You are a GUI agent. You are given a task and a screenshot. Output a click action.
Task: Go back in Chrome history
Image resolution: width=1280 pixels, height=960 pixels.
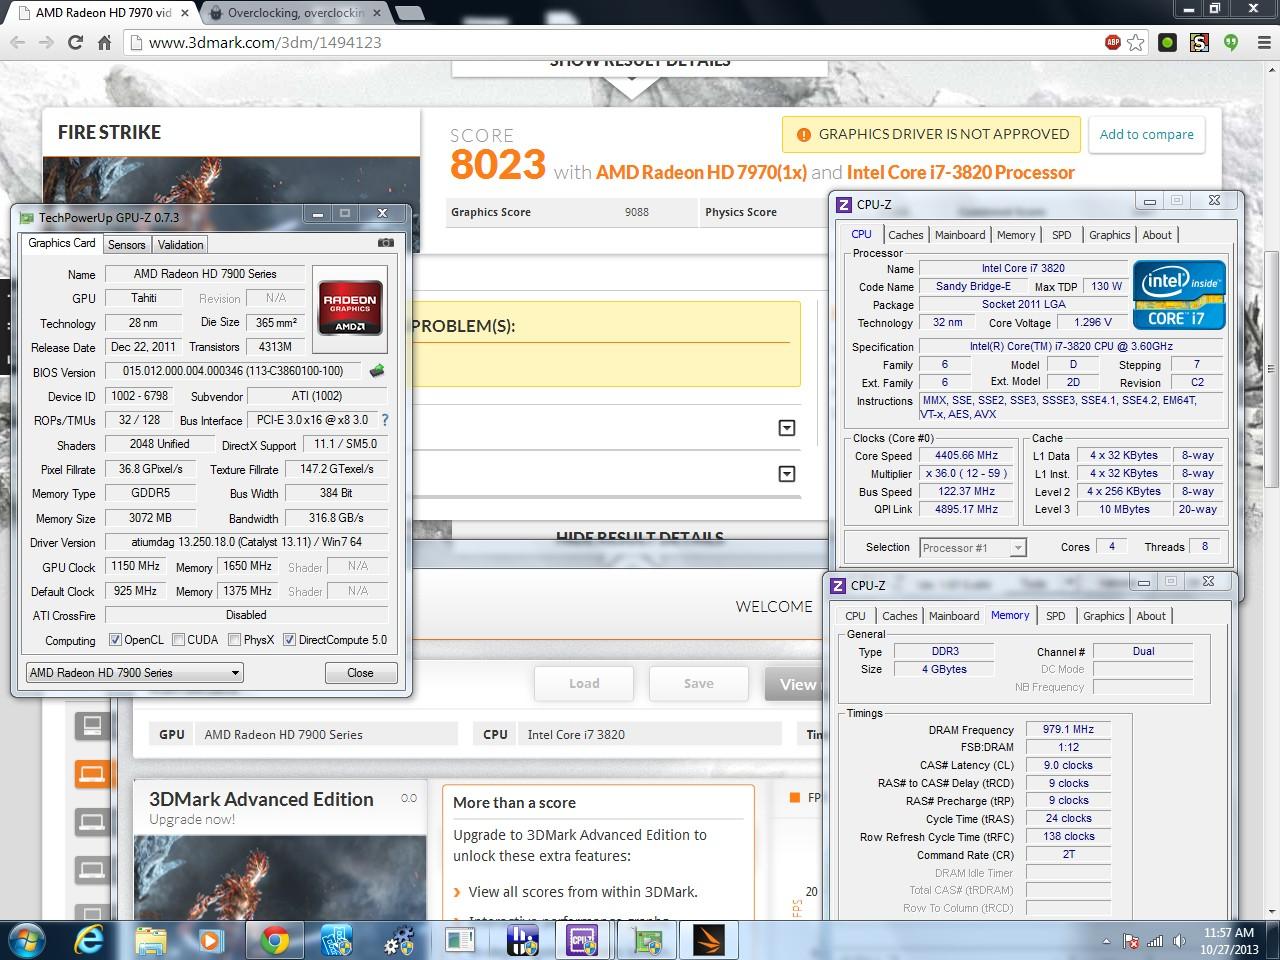coord(17,42)
